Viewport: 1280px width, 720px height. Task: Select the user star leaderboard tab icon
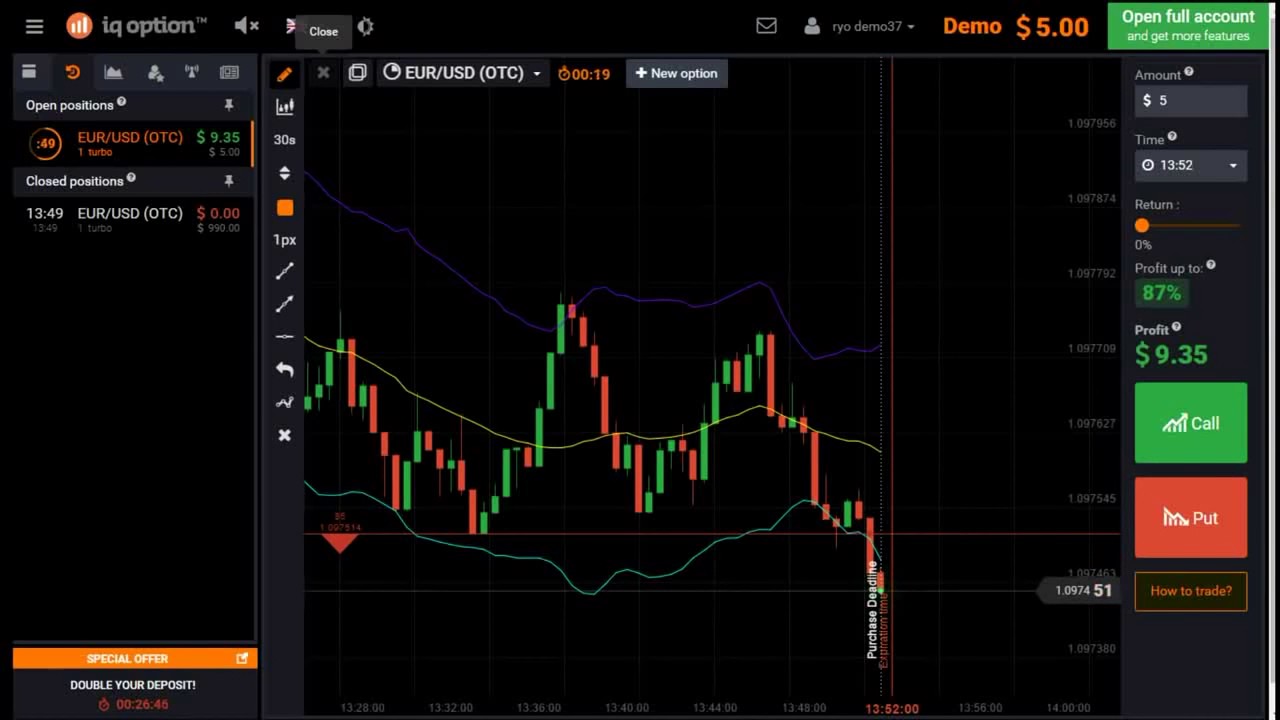click(155, 72)
